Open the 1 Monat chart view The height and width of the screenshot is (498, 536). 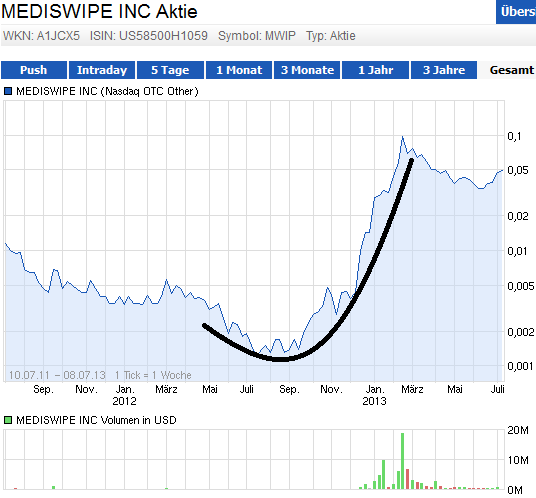coord(239,70)
